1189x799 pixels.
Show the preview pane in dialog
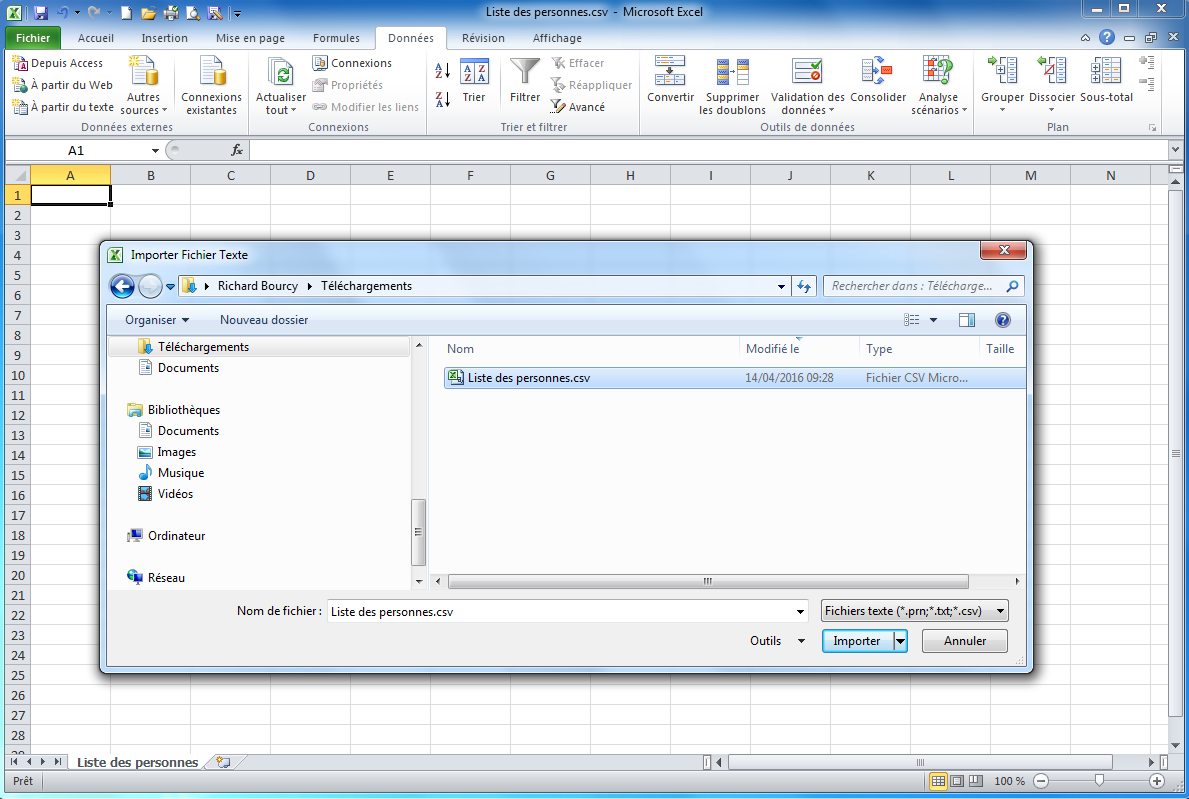coord(967,320)
